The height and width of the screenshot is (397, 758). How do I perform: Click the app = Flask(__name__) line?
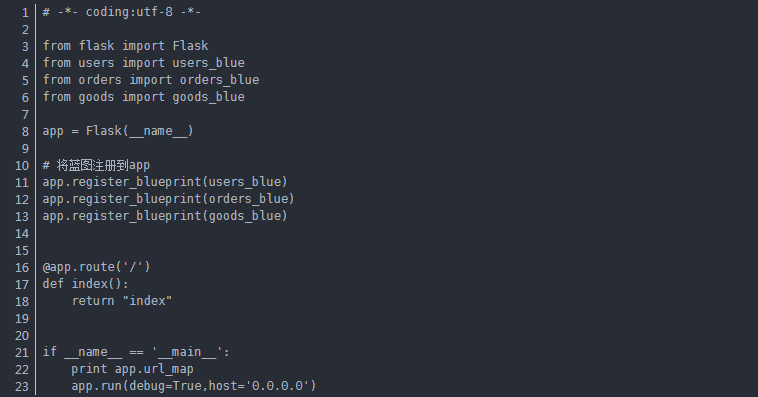[118, 131]
